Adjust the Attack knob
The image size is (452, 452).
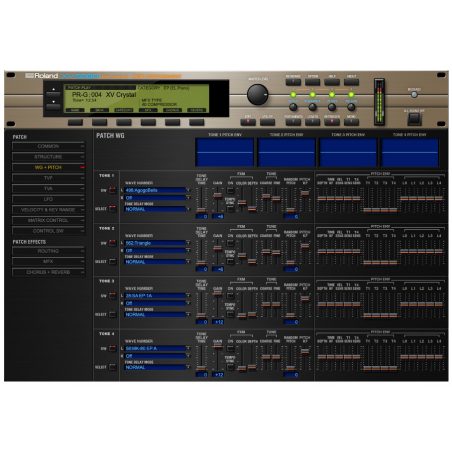[332, 107]
